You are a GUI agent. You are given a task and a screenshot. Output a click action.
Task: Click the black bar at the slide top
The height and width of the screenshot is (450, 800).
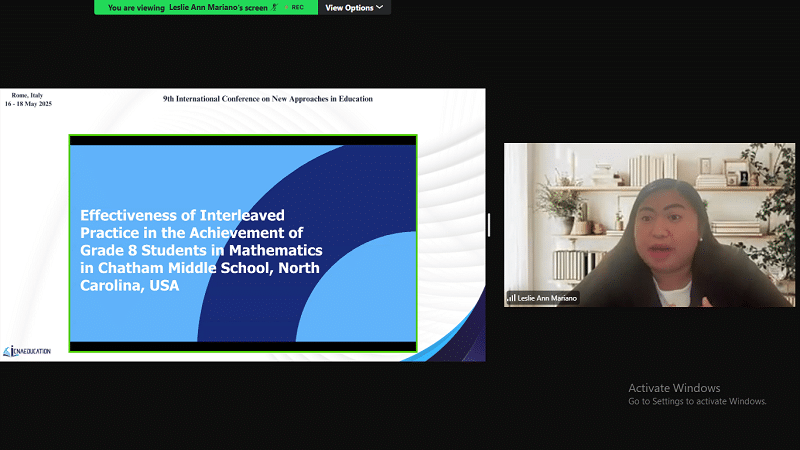(x=242, y=140)
